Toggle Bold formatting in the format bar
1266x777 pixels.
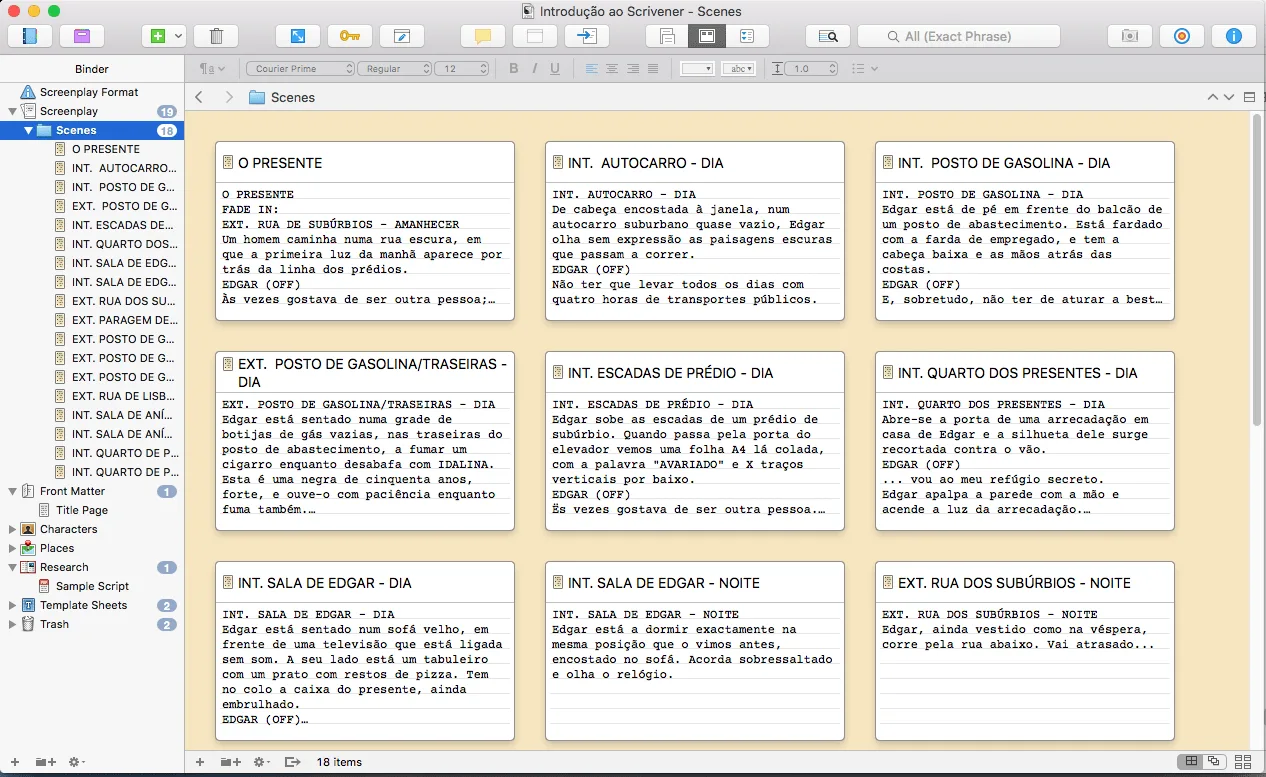point(513,68)
